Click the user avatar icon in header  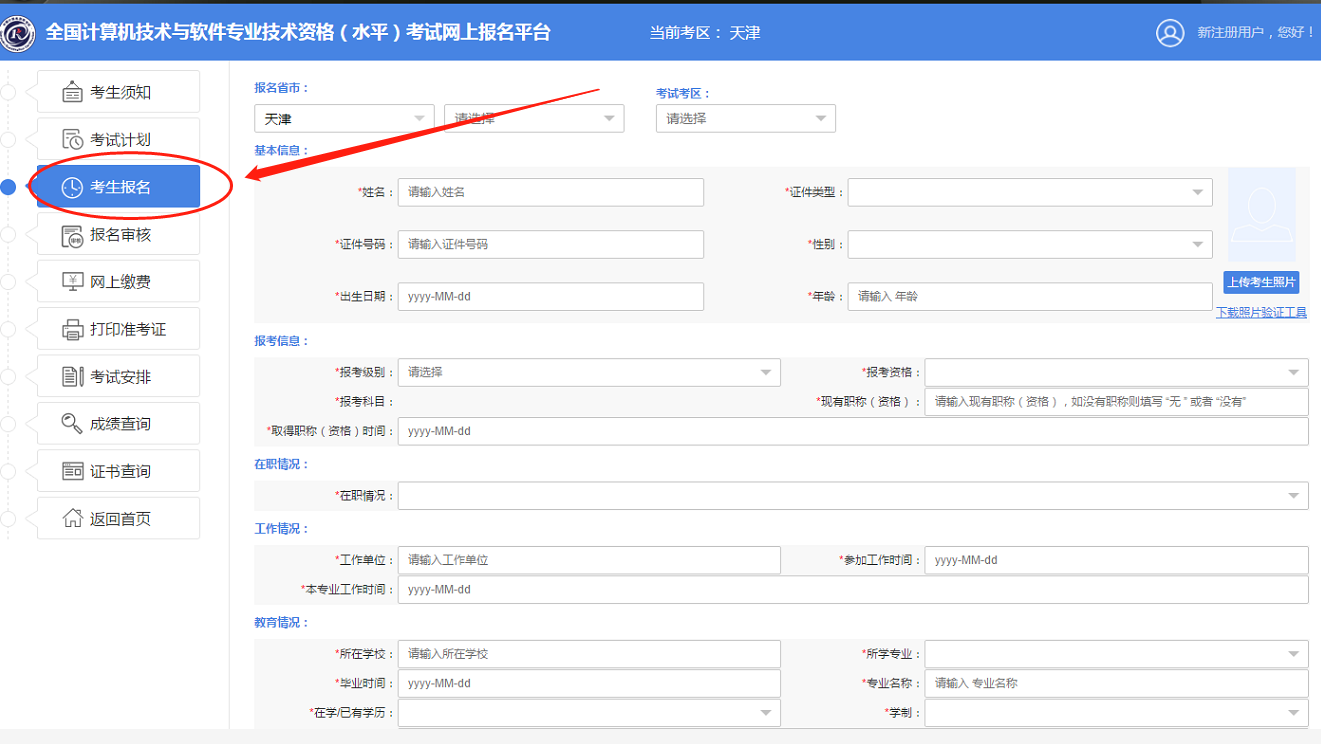coord(1170,32)
